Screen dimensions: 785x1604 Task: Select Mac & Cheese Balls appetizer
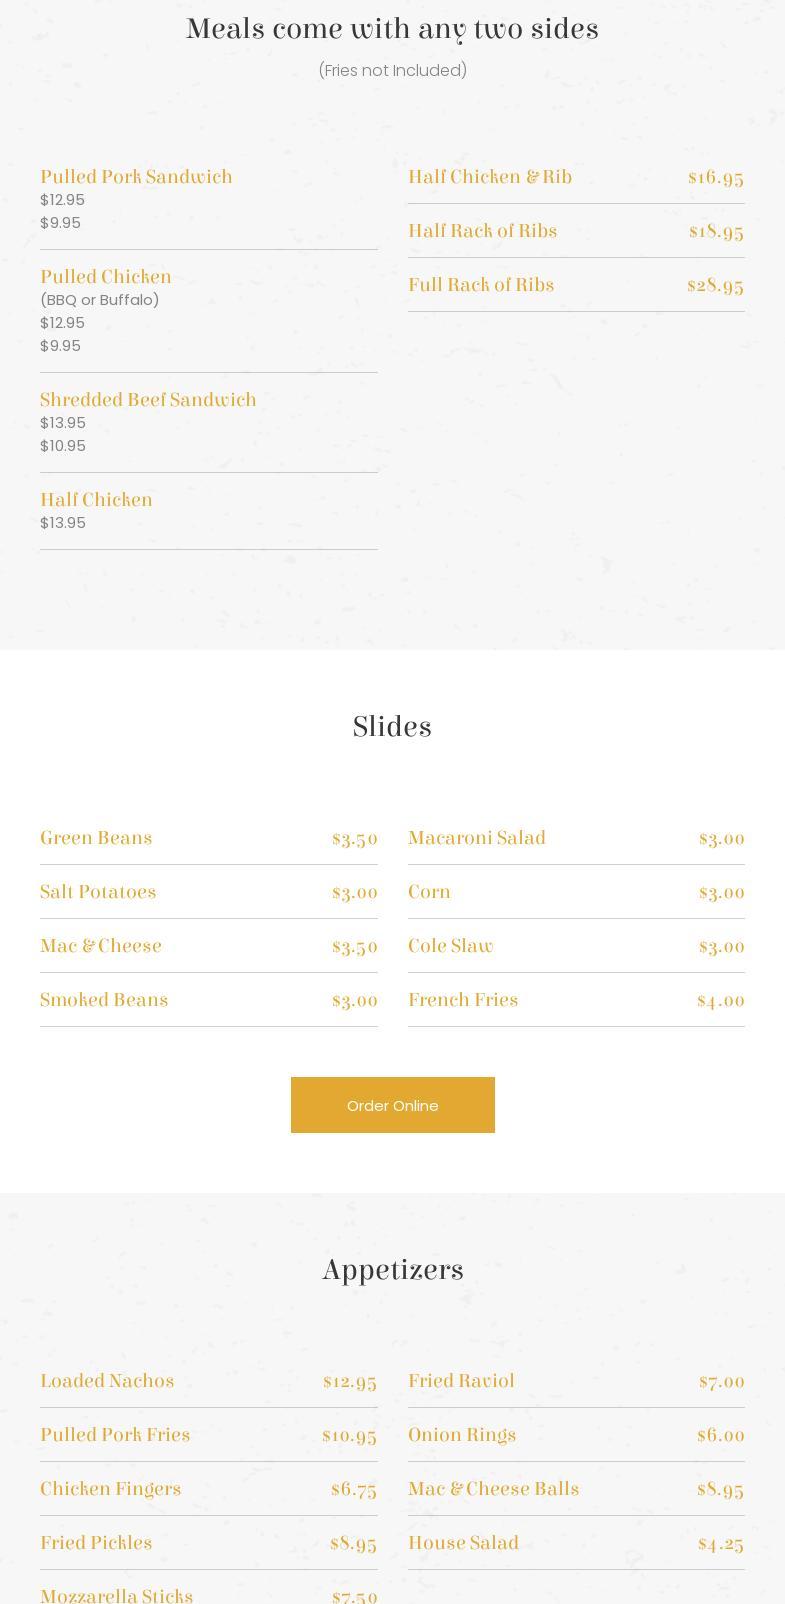[493, 1489]
